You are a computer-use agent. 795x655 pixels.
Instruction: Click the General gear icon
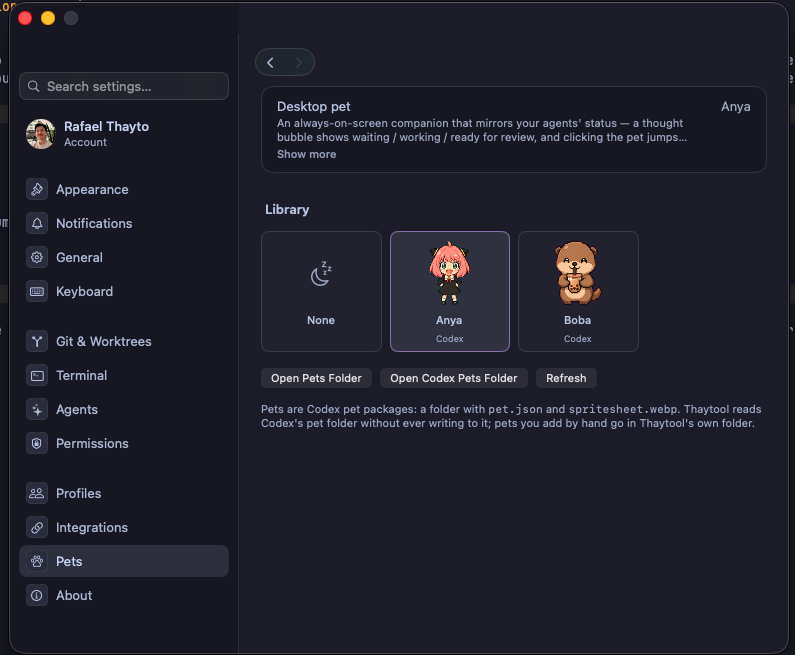37,258
